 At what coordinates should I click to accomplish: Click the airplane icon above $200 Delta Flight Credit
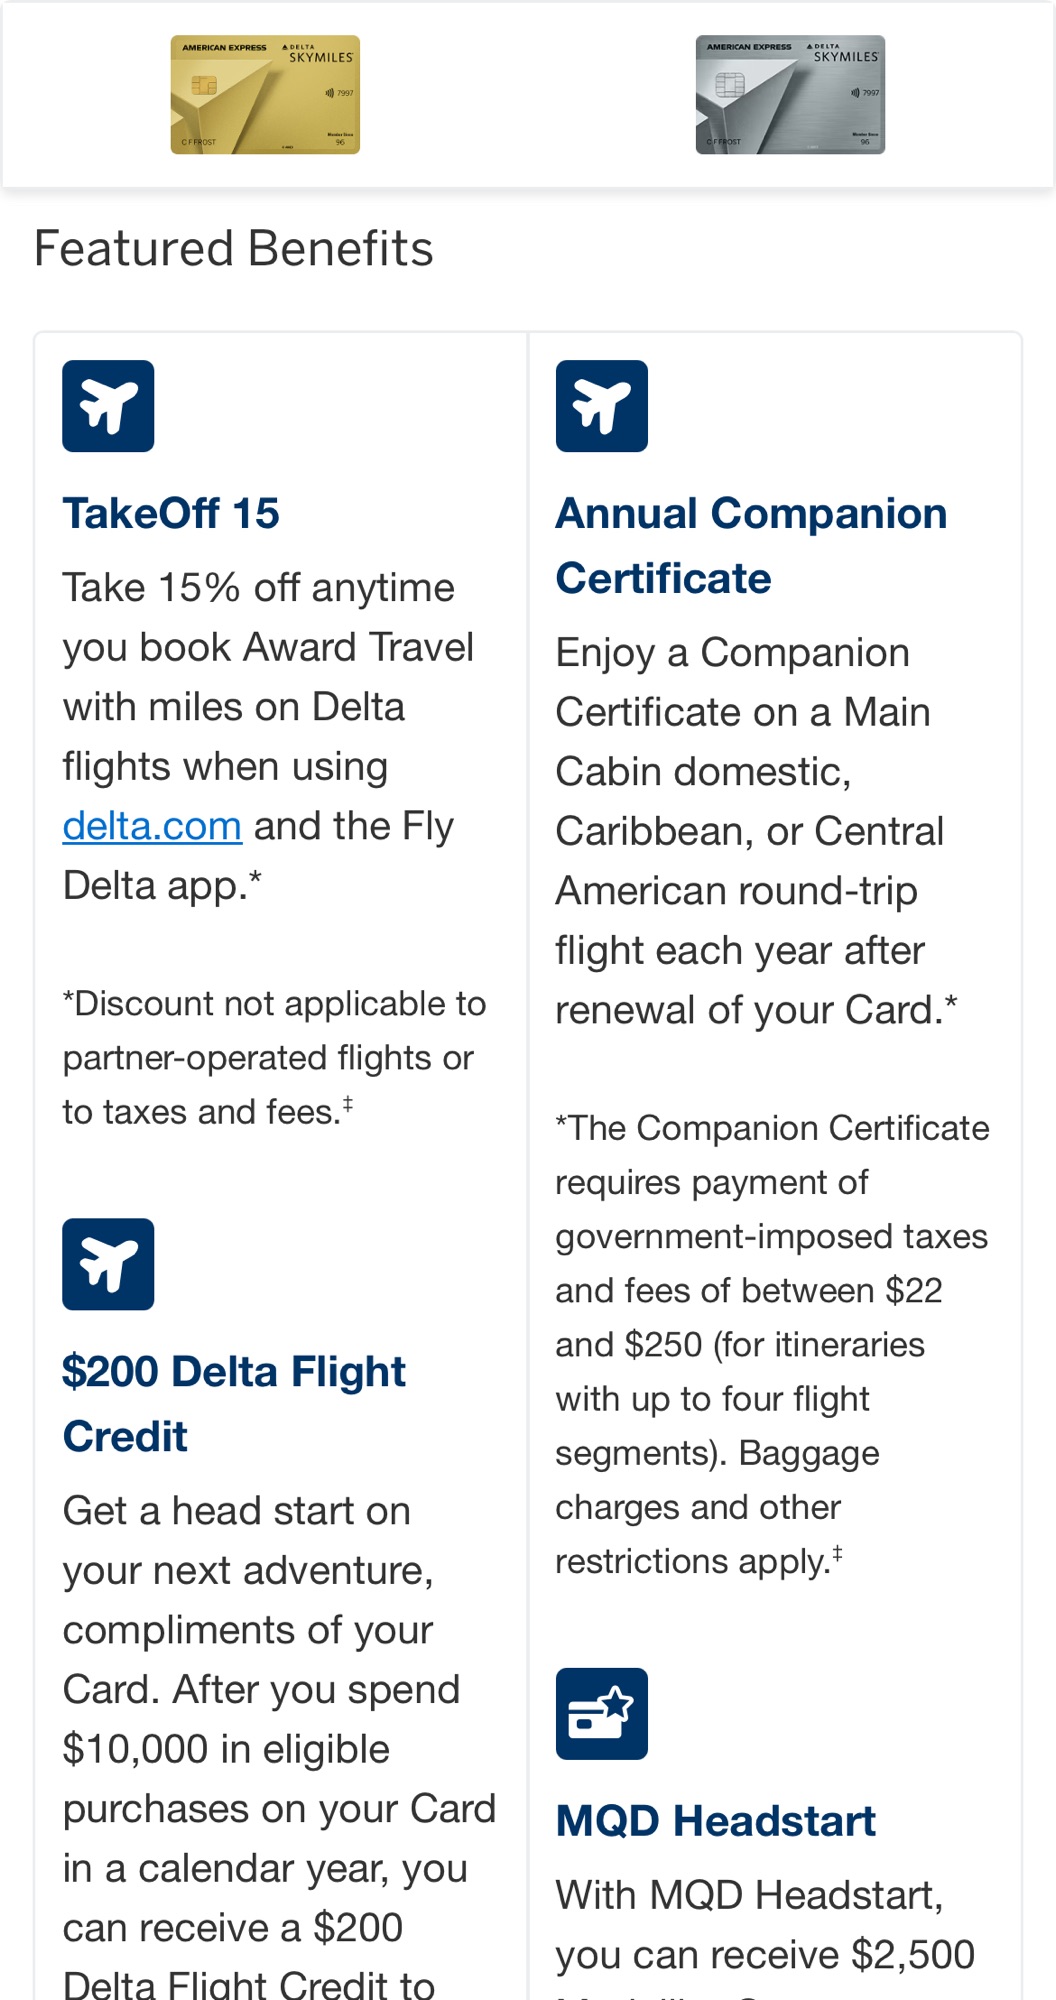108,1264
